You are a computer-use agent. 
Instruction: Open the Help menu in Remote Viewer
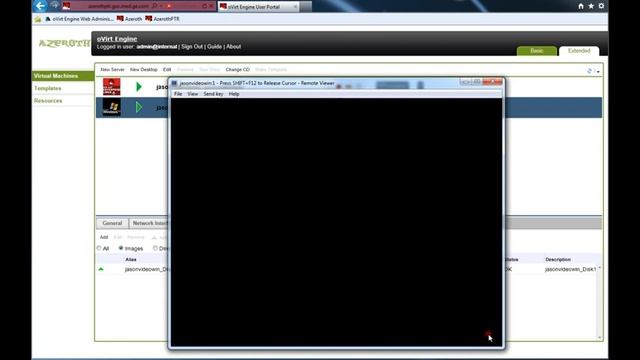(x=234, y=94)
